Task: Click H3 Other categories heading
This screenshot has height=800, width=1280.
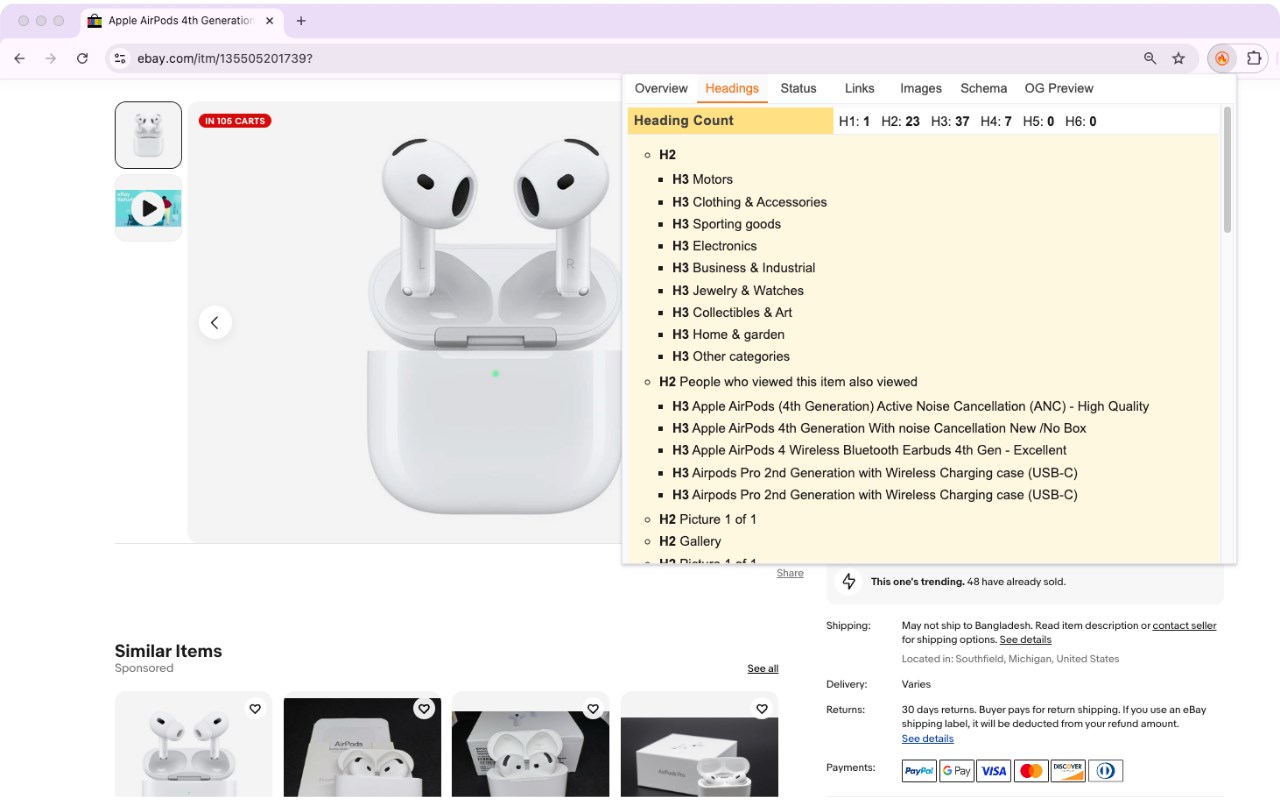Action: point(731,356)
